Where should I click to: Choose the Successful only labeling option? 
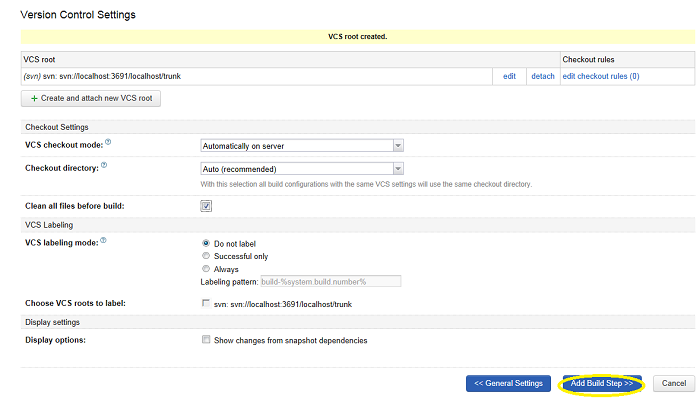click(x=206, y=256)
